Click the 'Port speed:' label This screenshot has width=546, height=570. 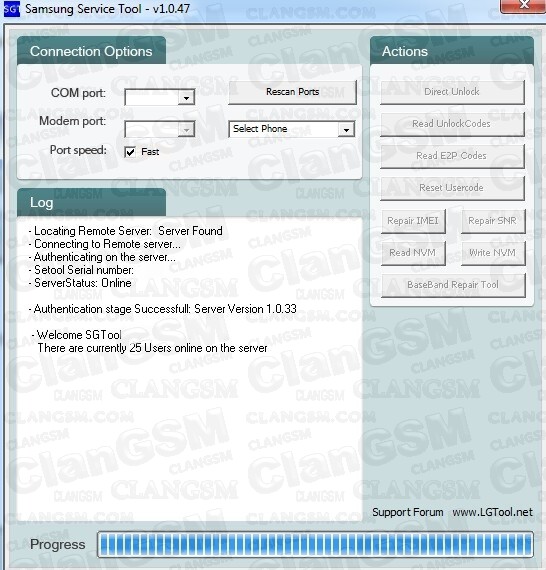click(x=78, y=150)
